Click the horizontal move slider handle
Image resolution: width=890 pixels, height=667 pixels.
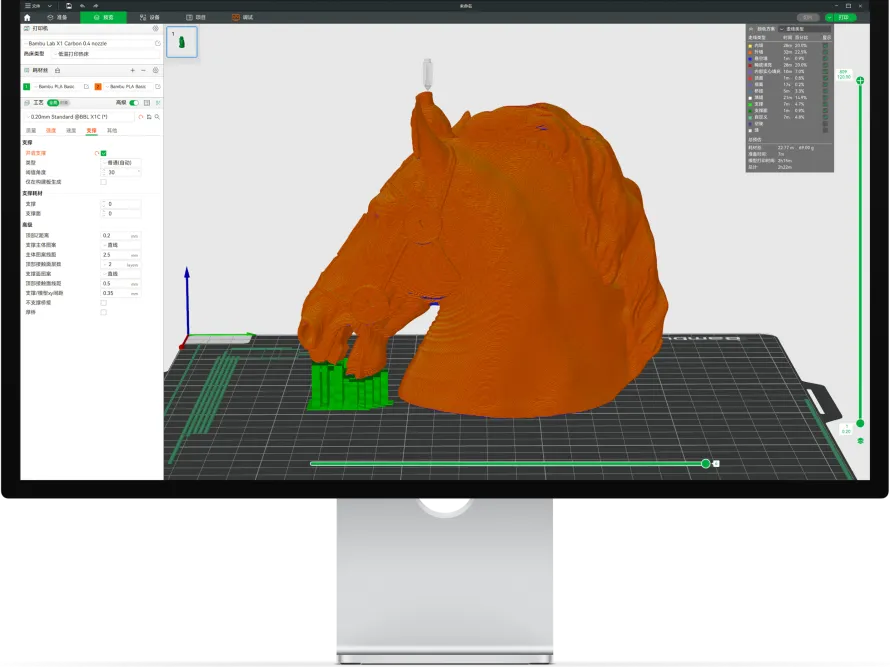[706, 464]
